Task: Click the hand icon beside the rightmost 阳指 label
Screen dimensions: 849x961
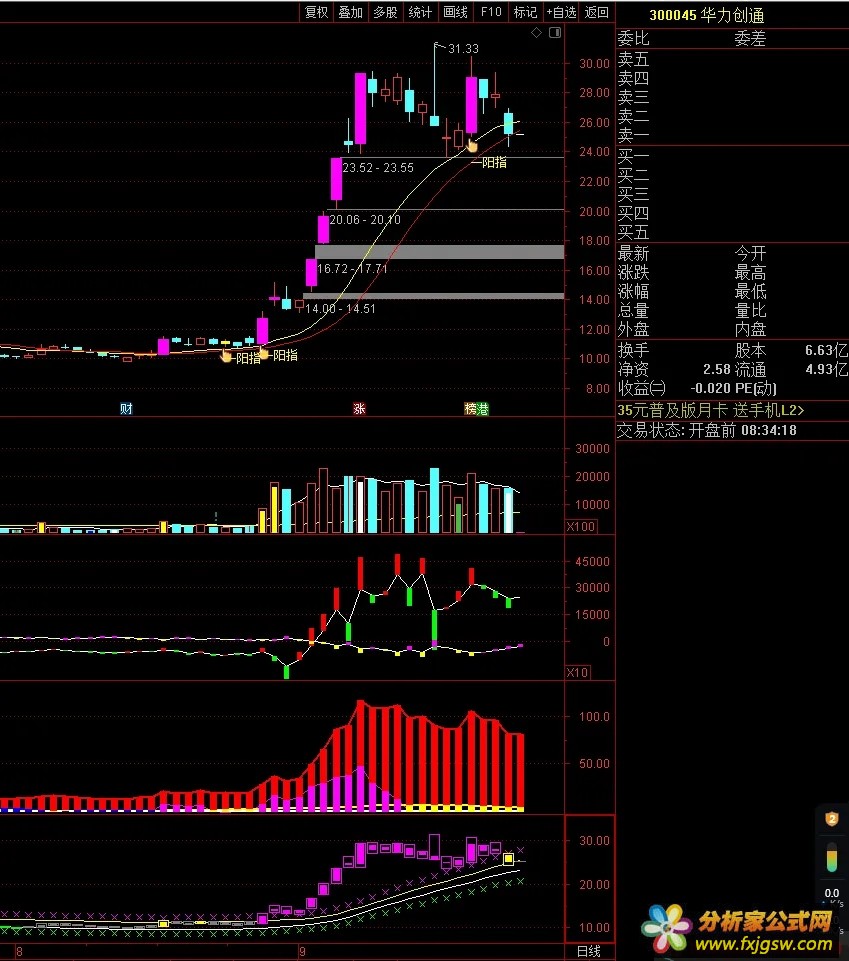Action: pyautogui.click(x=472, y=146)
